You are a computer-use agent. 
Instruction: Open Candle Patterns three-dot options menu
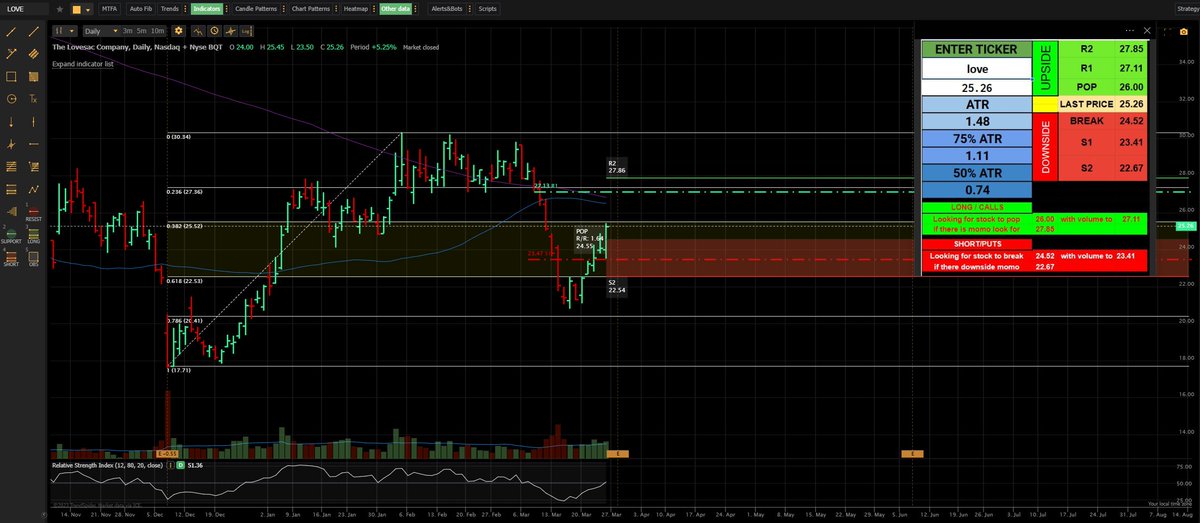[x=283, y=9]
